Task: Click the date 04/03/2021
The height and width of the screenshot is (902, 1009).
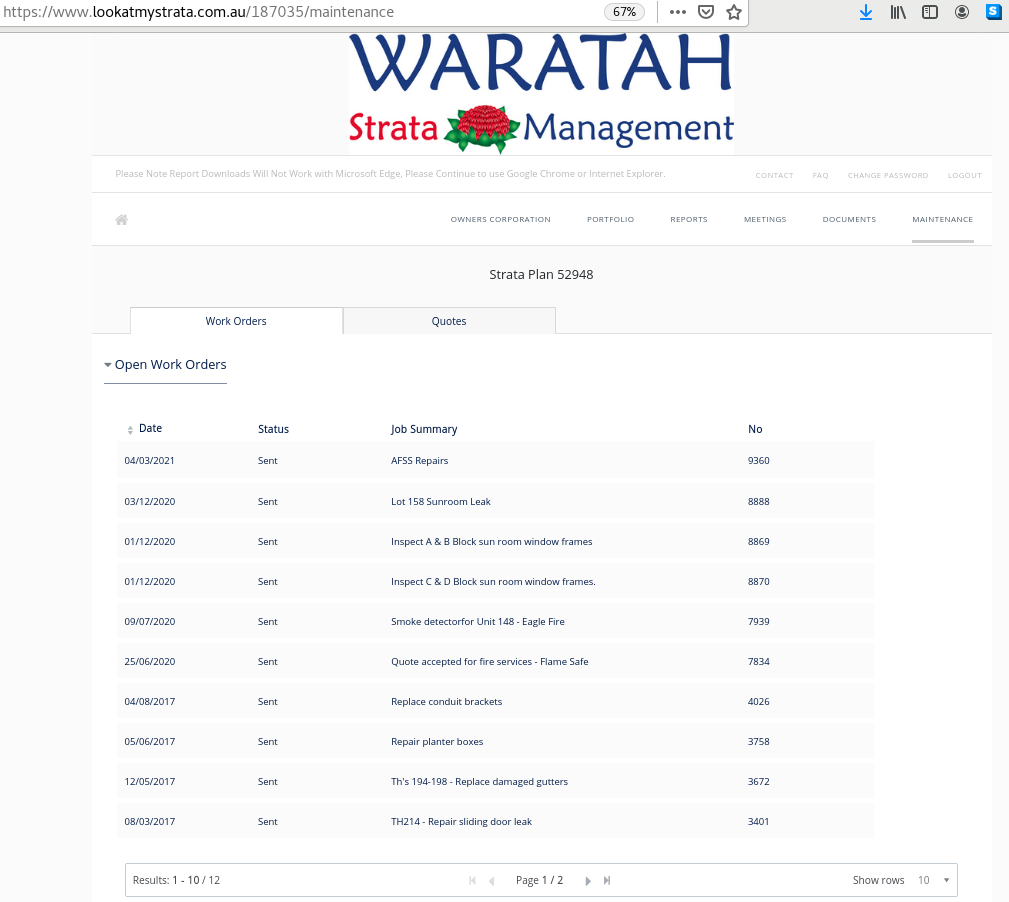Action: coord(149,461)
